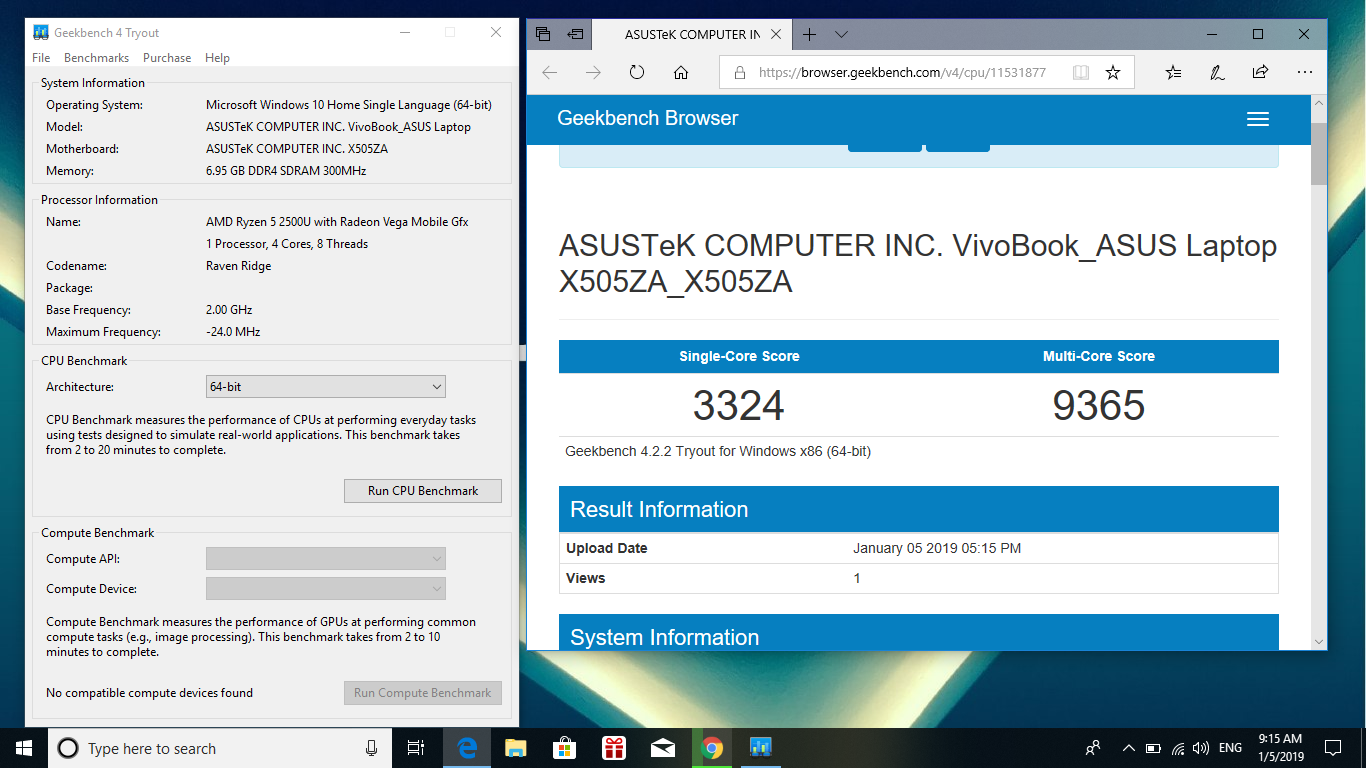The height and width of the screenshot is (768, 1366).
Task: Click the Single-Core Score 3324 value
Action: click(x=738, y=405)
